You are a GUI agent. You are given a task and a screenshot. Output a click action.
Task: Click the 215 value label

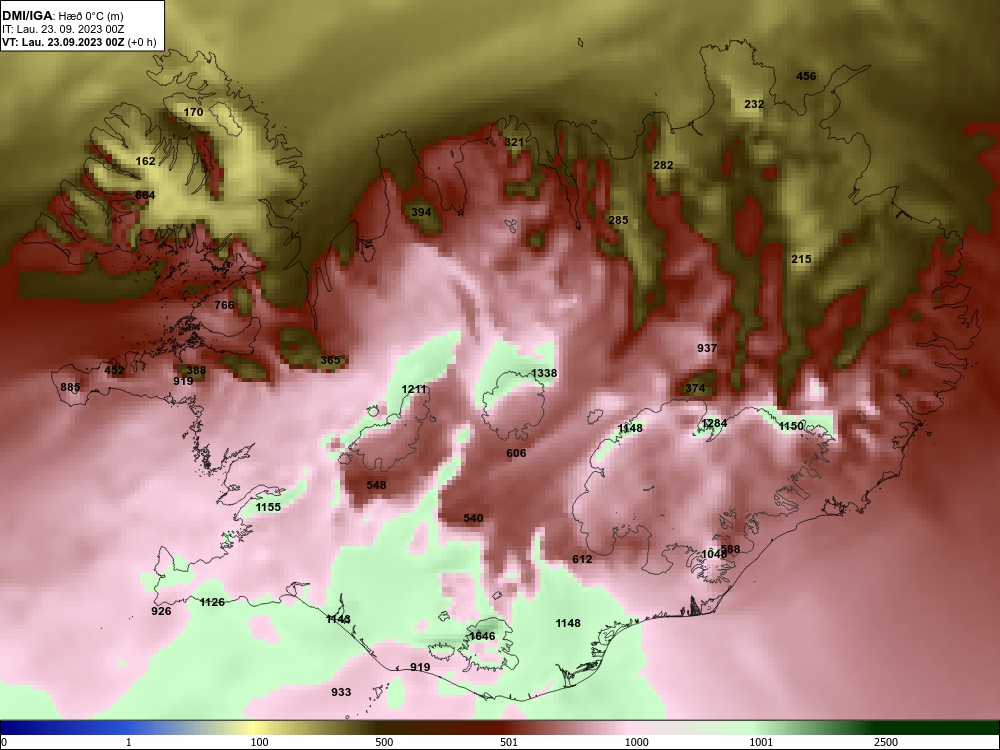coord(801,259)
